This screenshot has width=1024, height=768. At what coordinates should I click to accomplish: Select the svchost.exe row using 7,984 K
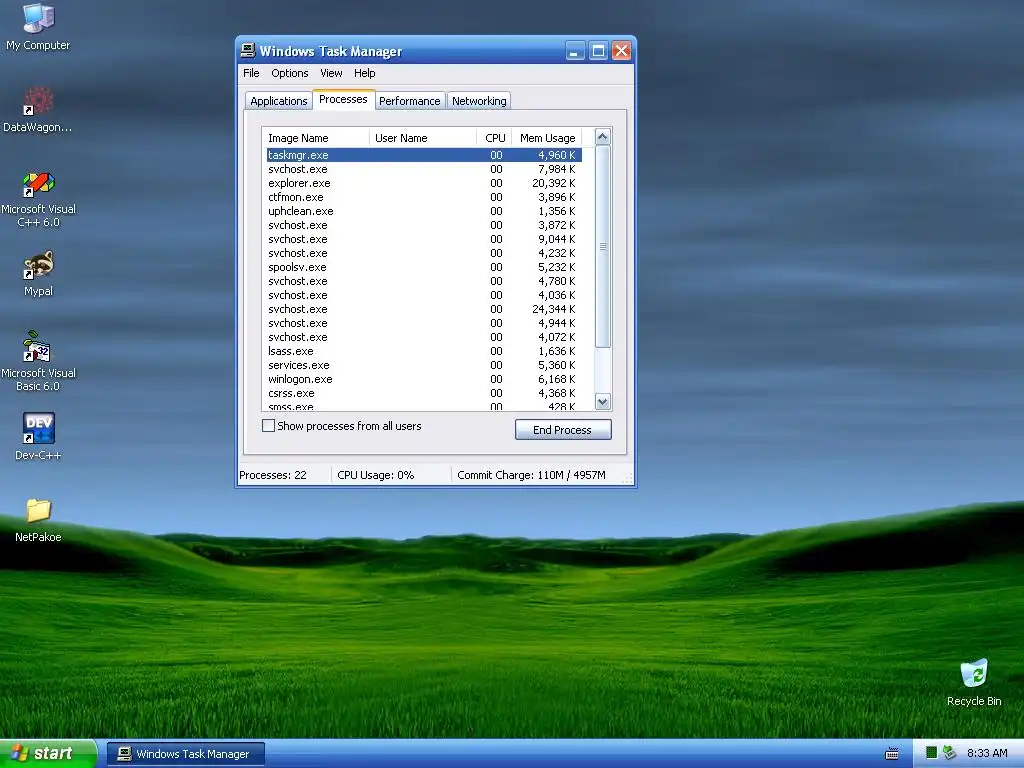[424, 169]
